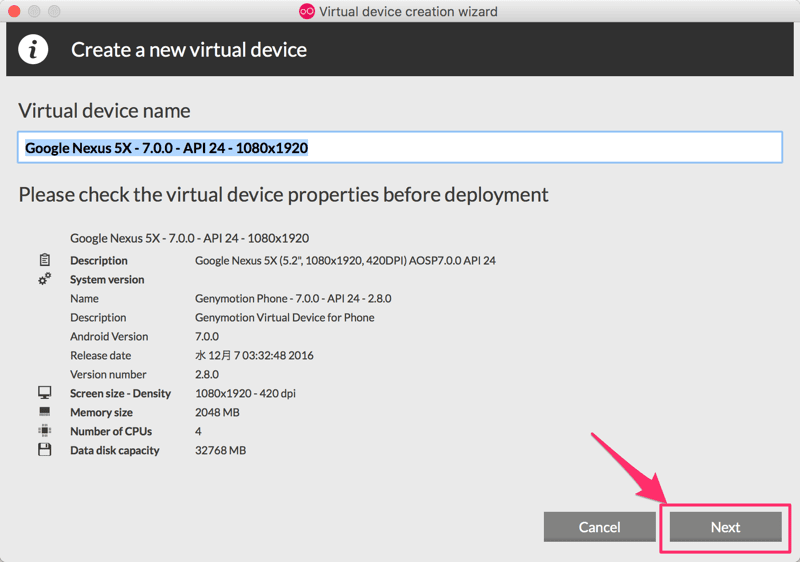
Task: Click the gears System version icon
Action: pos(45,279)
